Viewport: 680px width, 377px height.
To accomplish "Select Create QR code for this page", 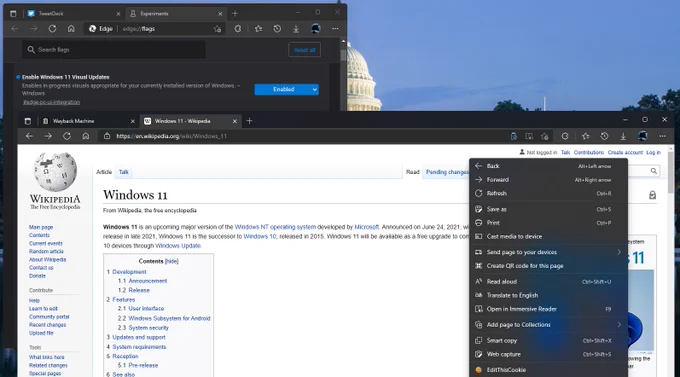I will (x=549, y=266).
